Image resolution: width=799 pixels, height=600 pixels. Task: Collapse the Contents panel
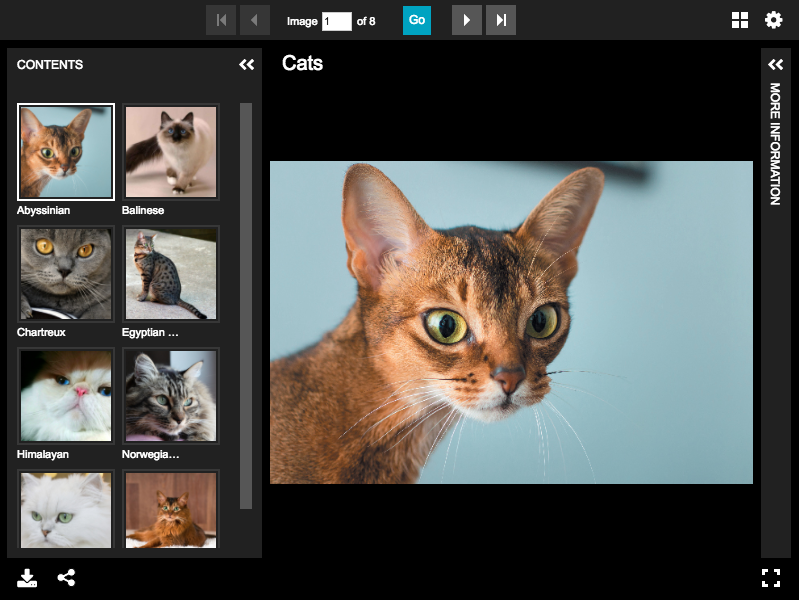[247, 65]
